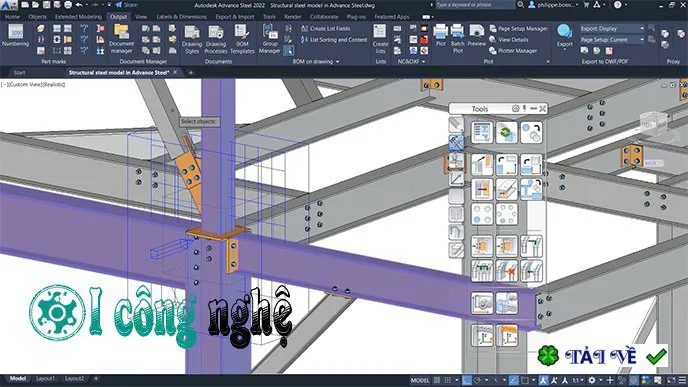Open Page Setup Manager
688x387 pixels.
point(518,29)
